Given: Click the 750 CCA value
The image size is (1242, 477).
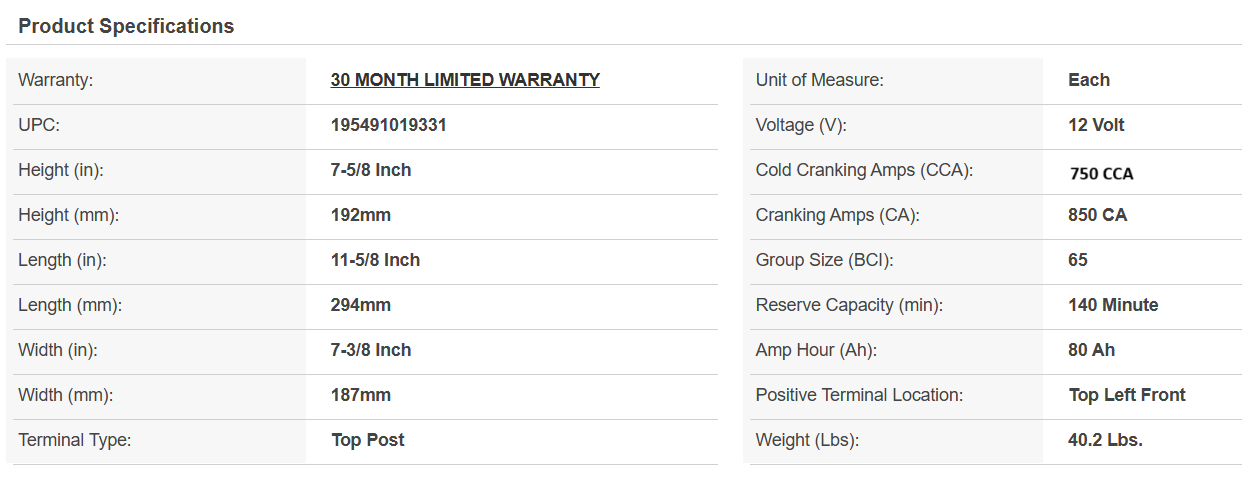Looking at the screenshot, I should [1102, 173].
